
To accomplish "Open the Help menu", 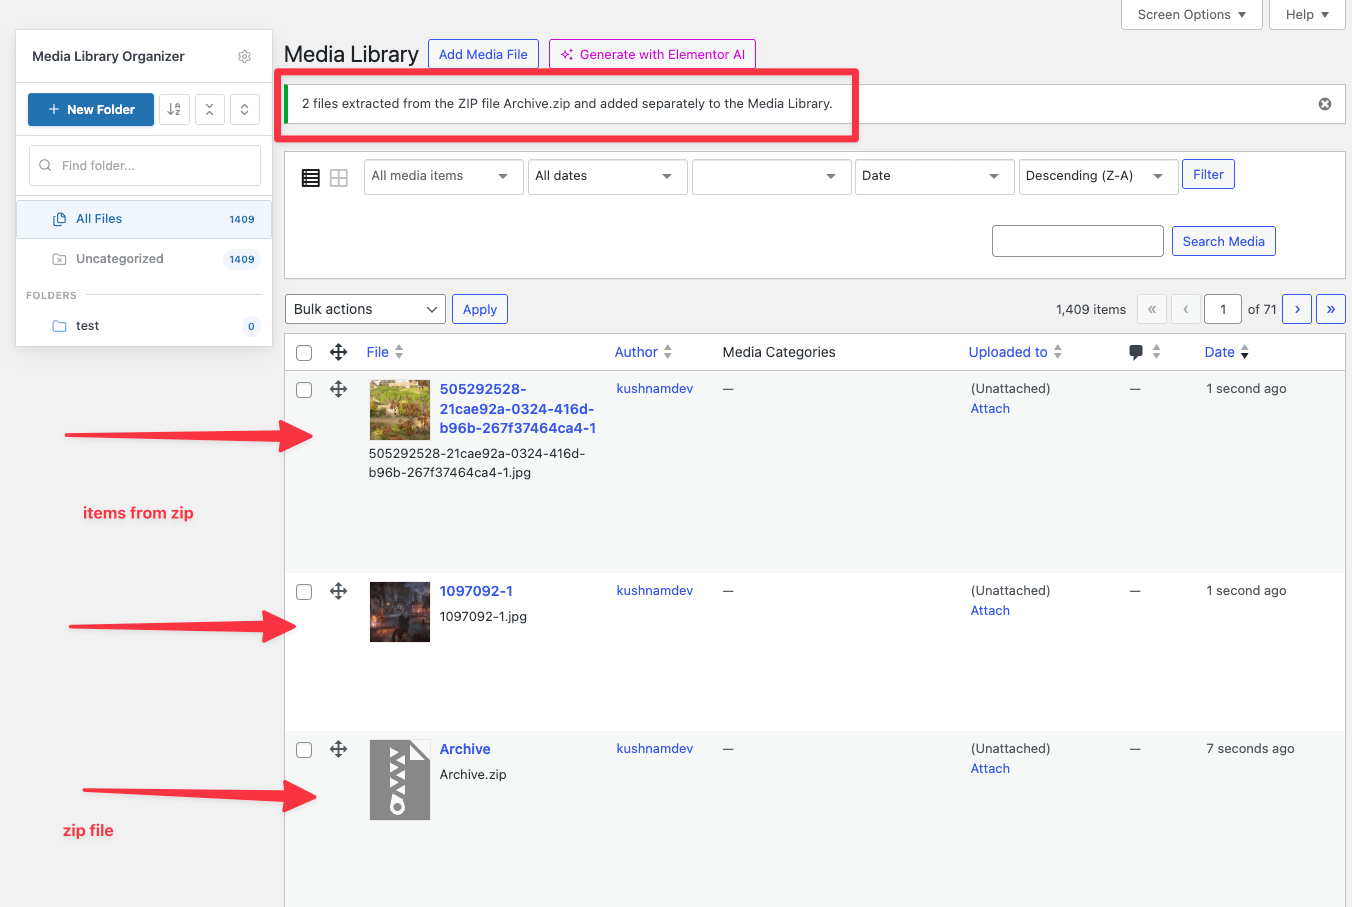I will pyautogui.click(x=1307, y=15).
